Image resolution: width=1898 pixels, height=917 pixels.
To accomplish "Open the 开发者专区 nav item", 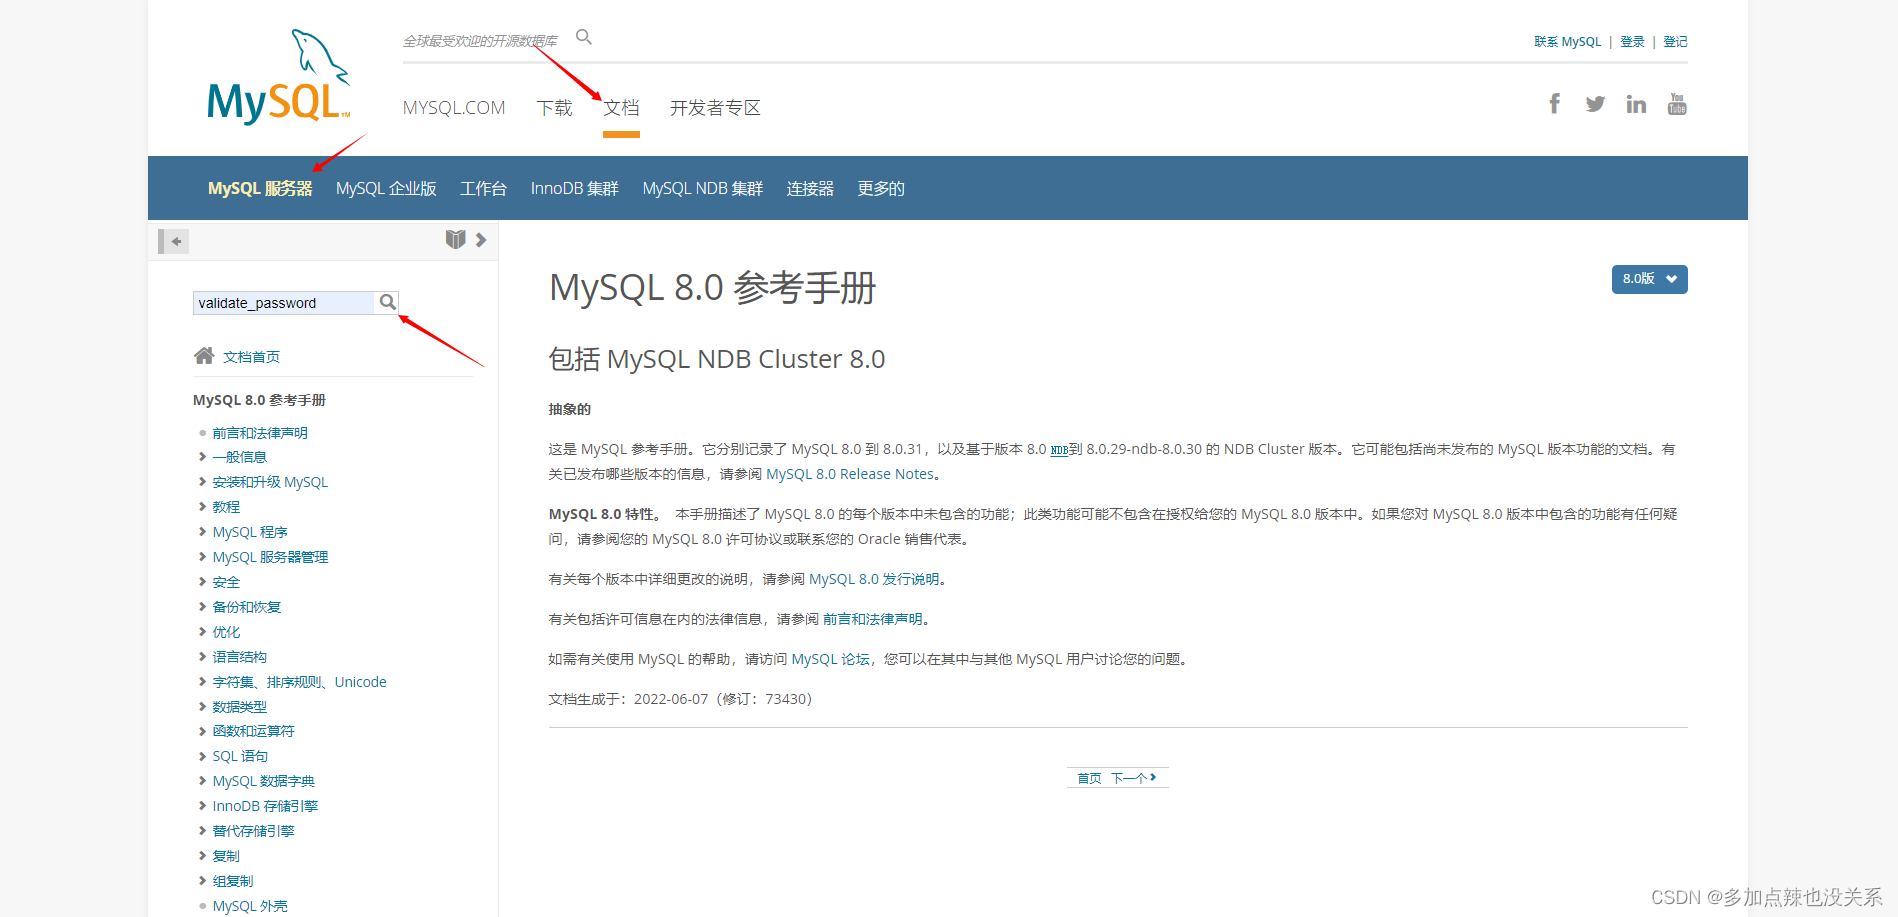I will (x=715, y=108).
